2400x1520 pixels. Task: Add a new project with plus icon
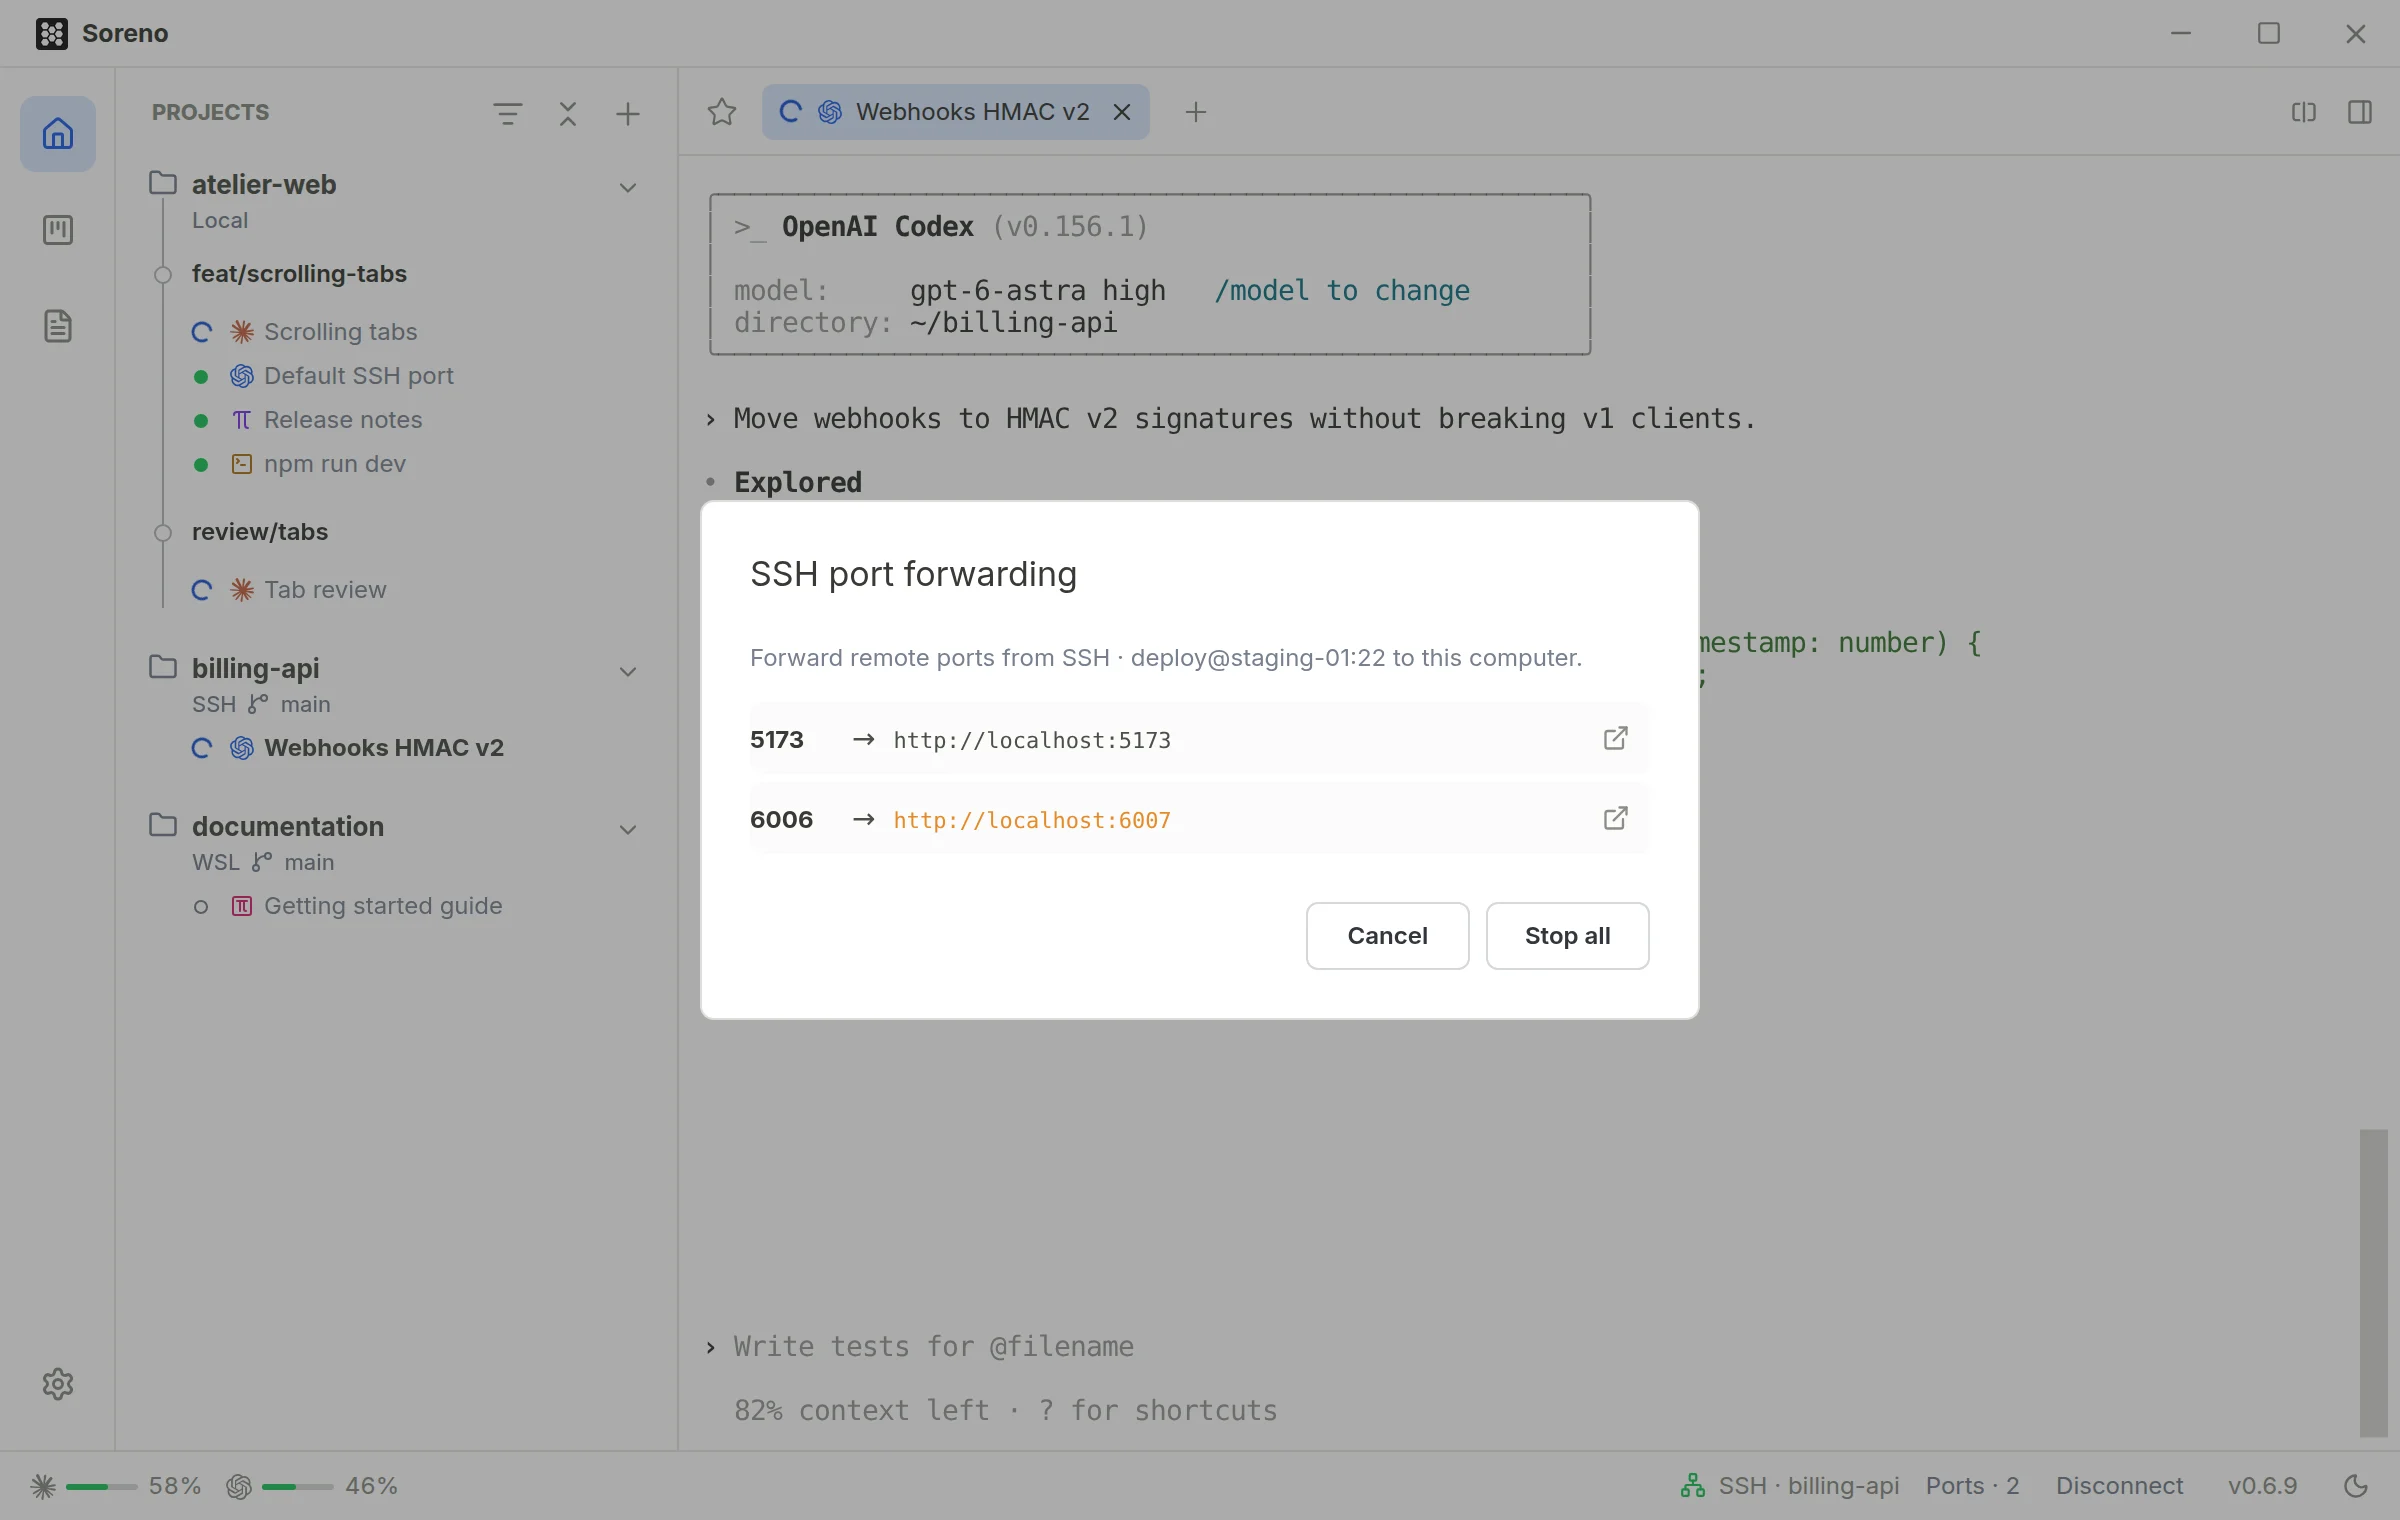pos(628,113)
